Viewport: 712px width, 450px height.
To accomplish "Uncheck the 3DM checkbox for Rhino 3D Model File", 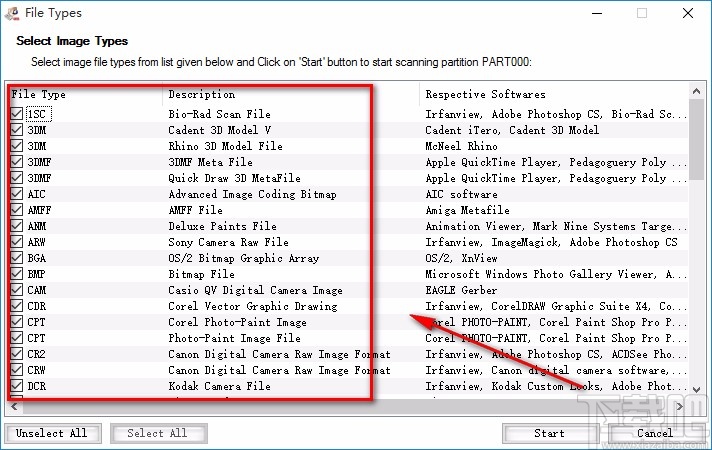I will [17, 145].
